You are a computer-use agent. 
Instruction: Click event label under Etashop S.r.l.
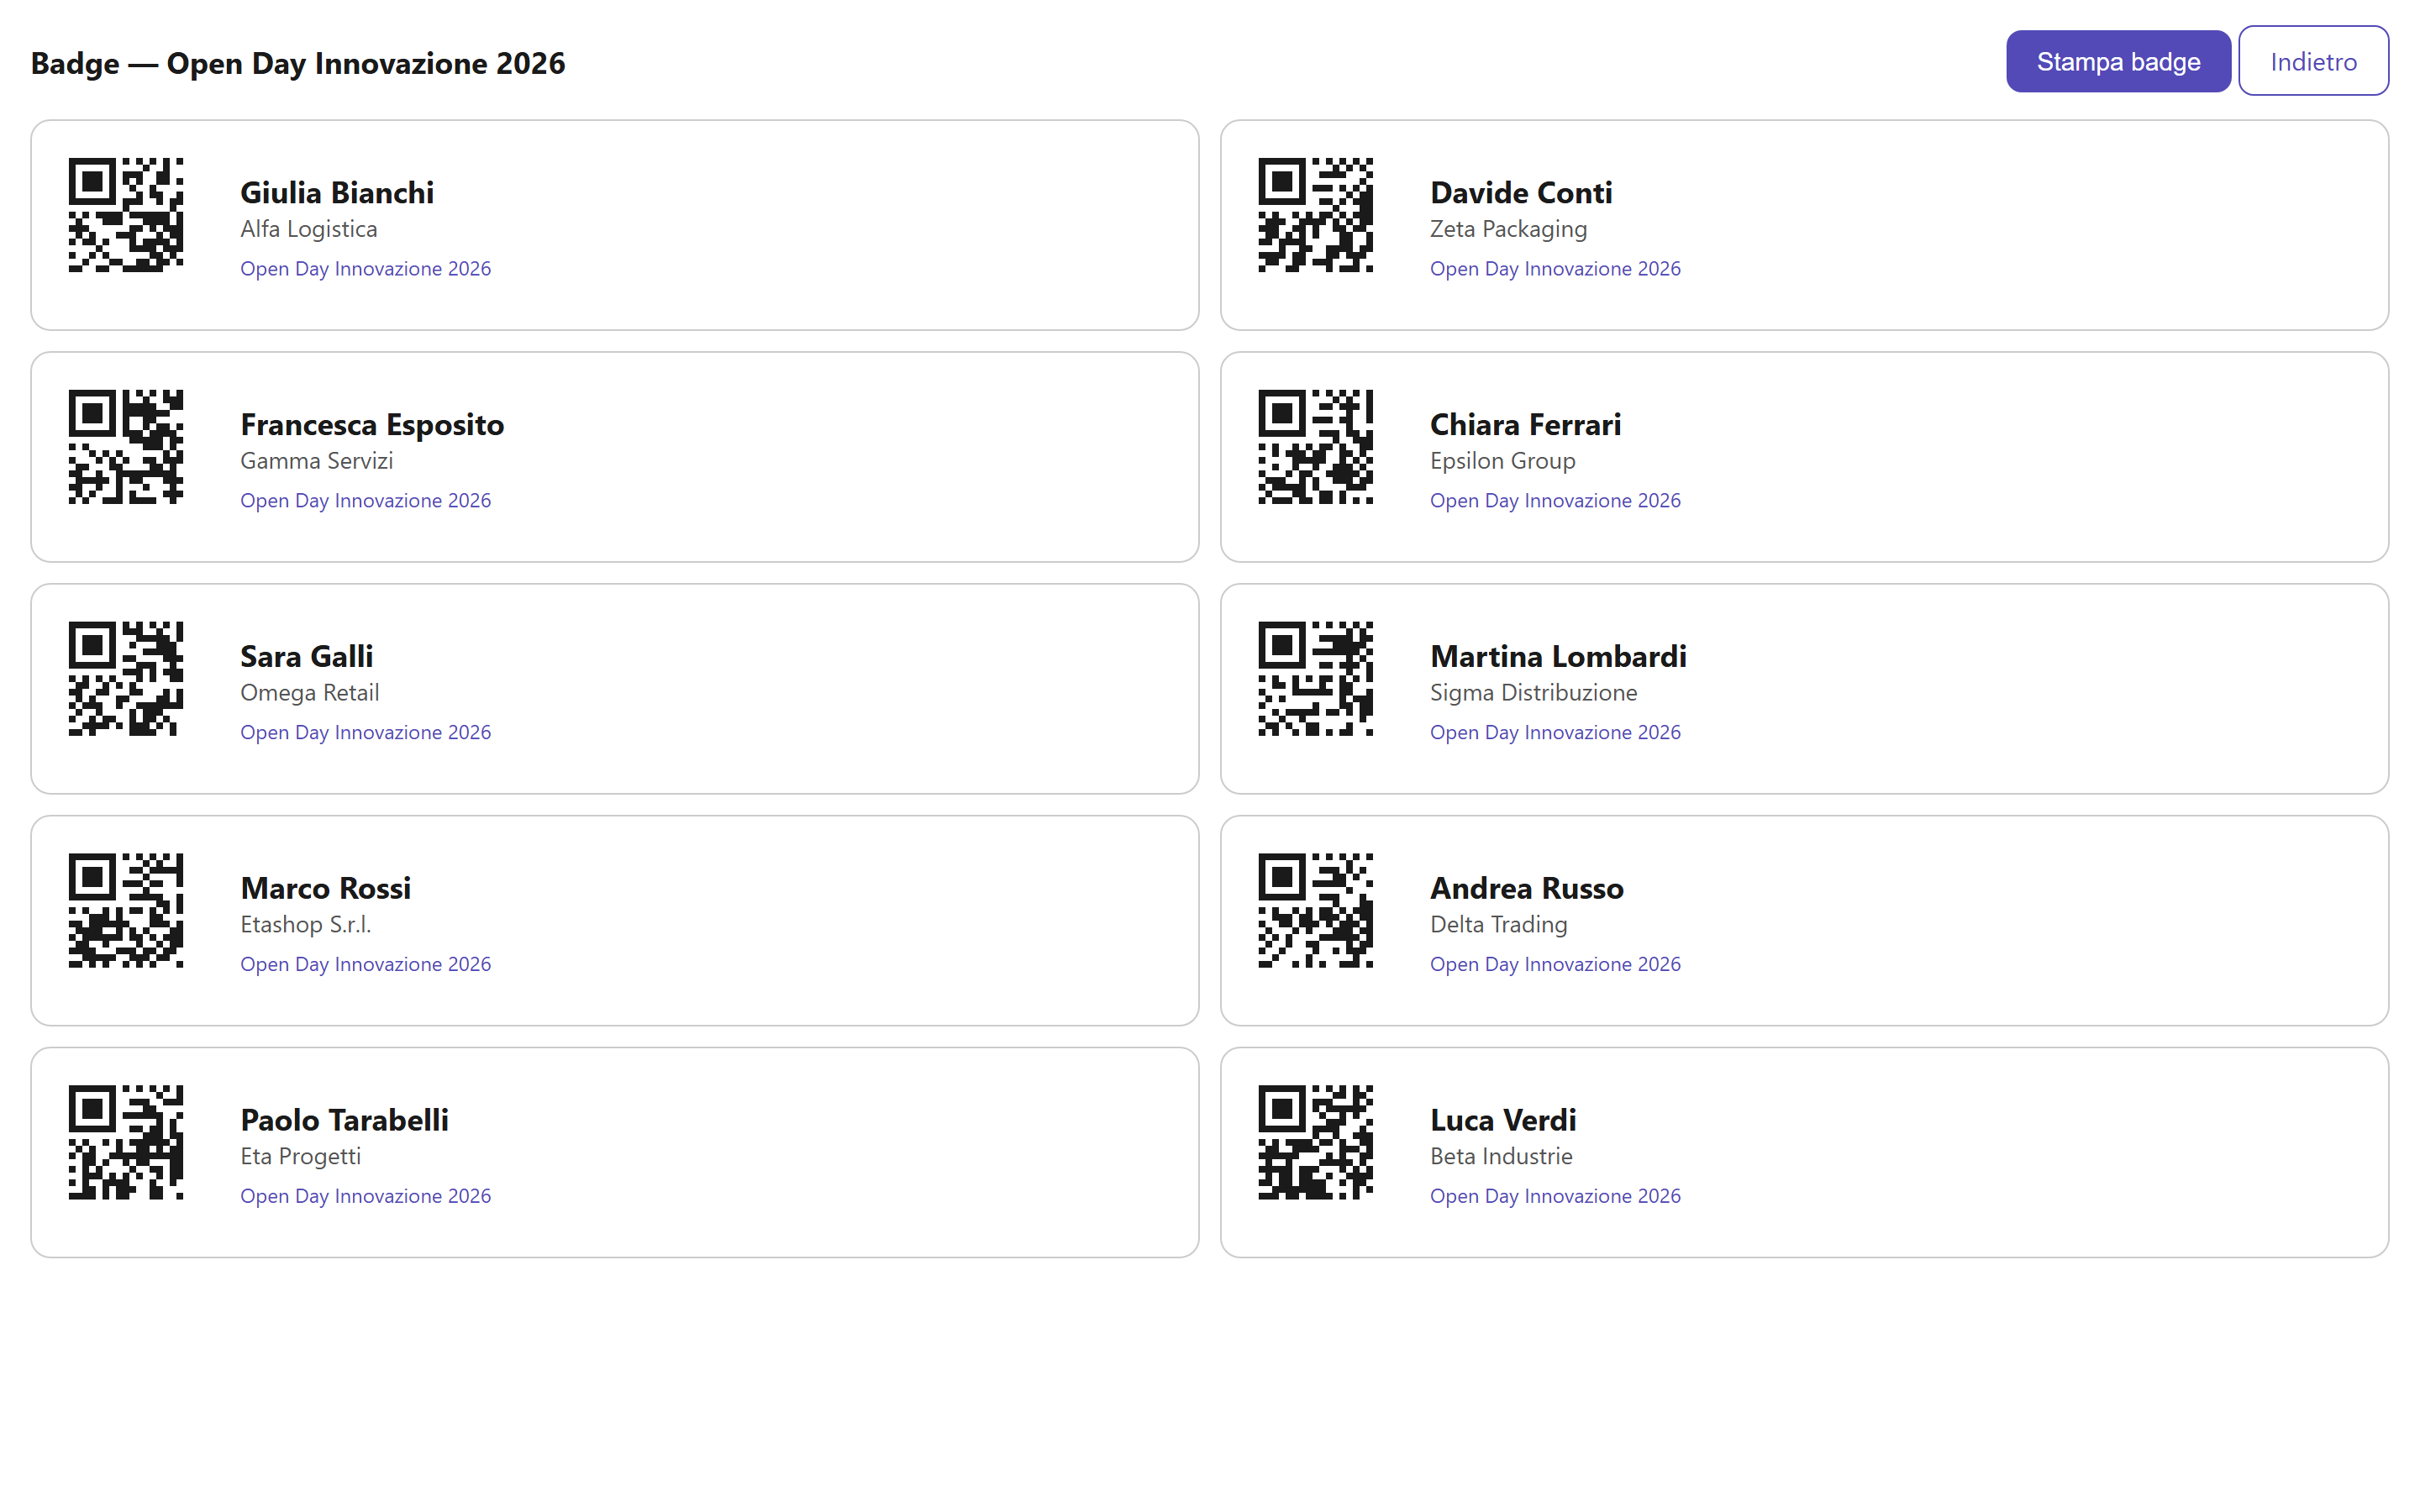coord(365,965)
